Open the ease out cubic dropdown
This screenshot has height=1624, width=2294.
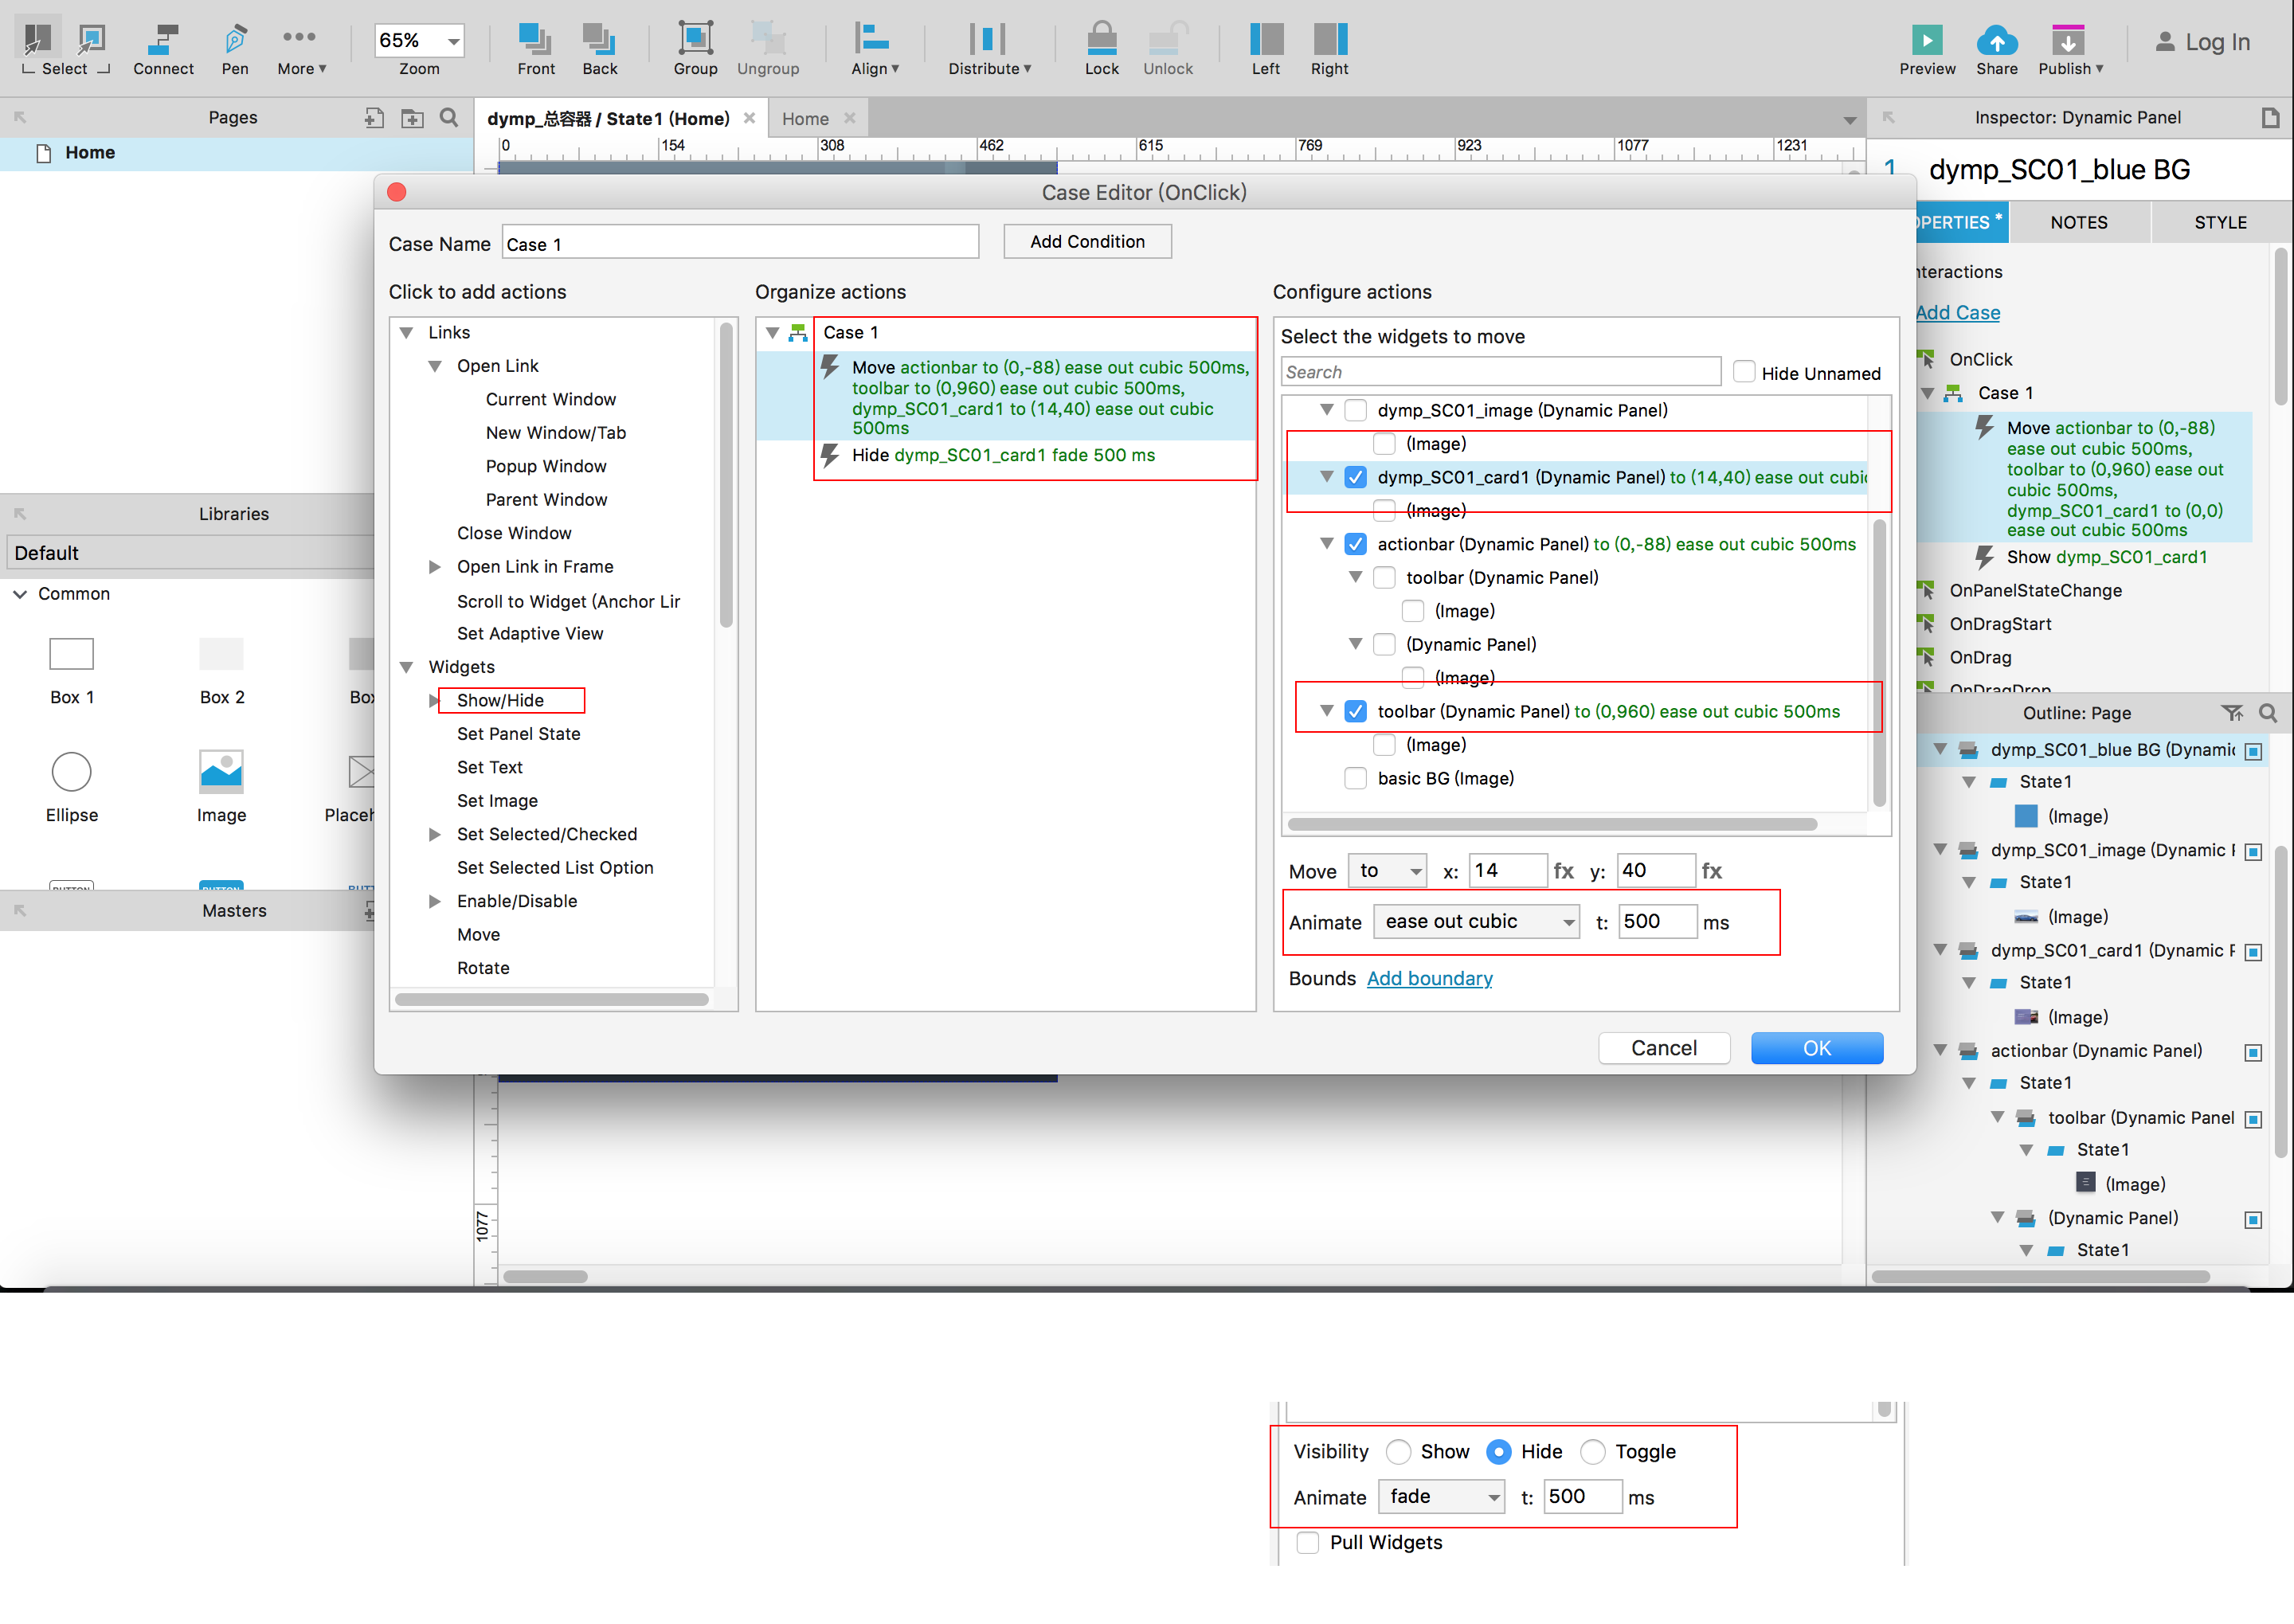(x=1476, y=921)
